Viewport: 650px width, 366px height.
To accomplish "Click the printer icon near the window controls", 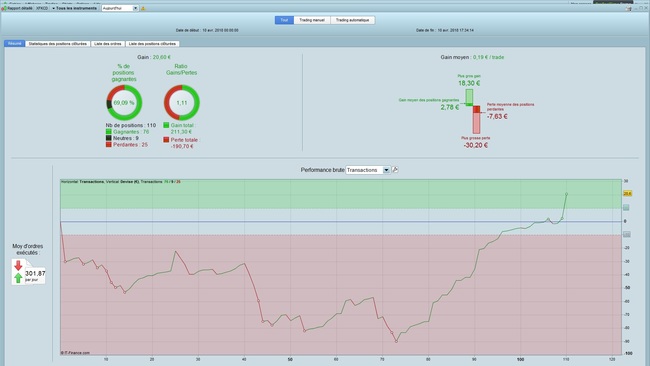I will [x=628, y=8].
